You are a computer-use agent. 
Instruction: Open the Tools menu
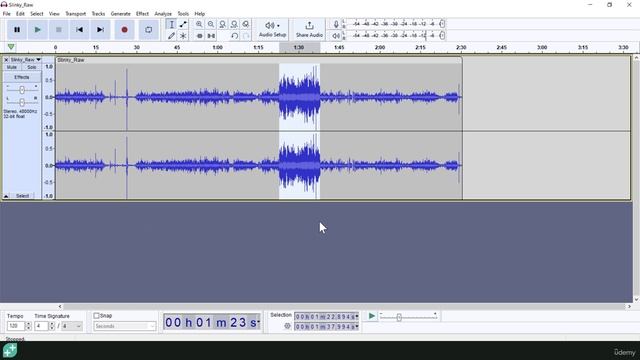point(183,13)
